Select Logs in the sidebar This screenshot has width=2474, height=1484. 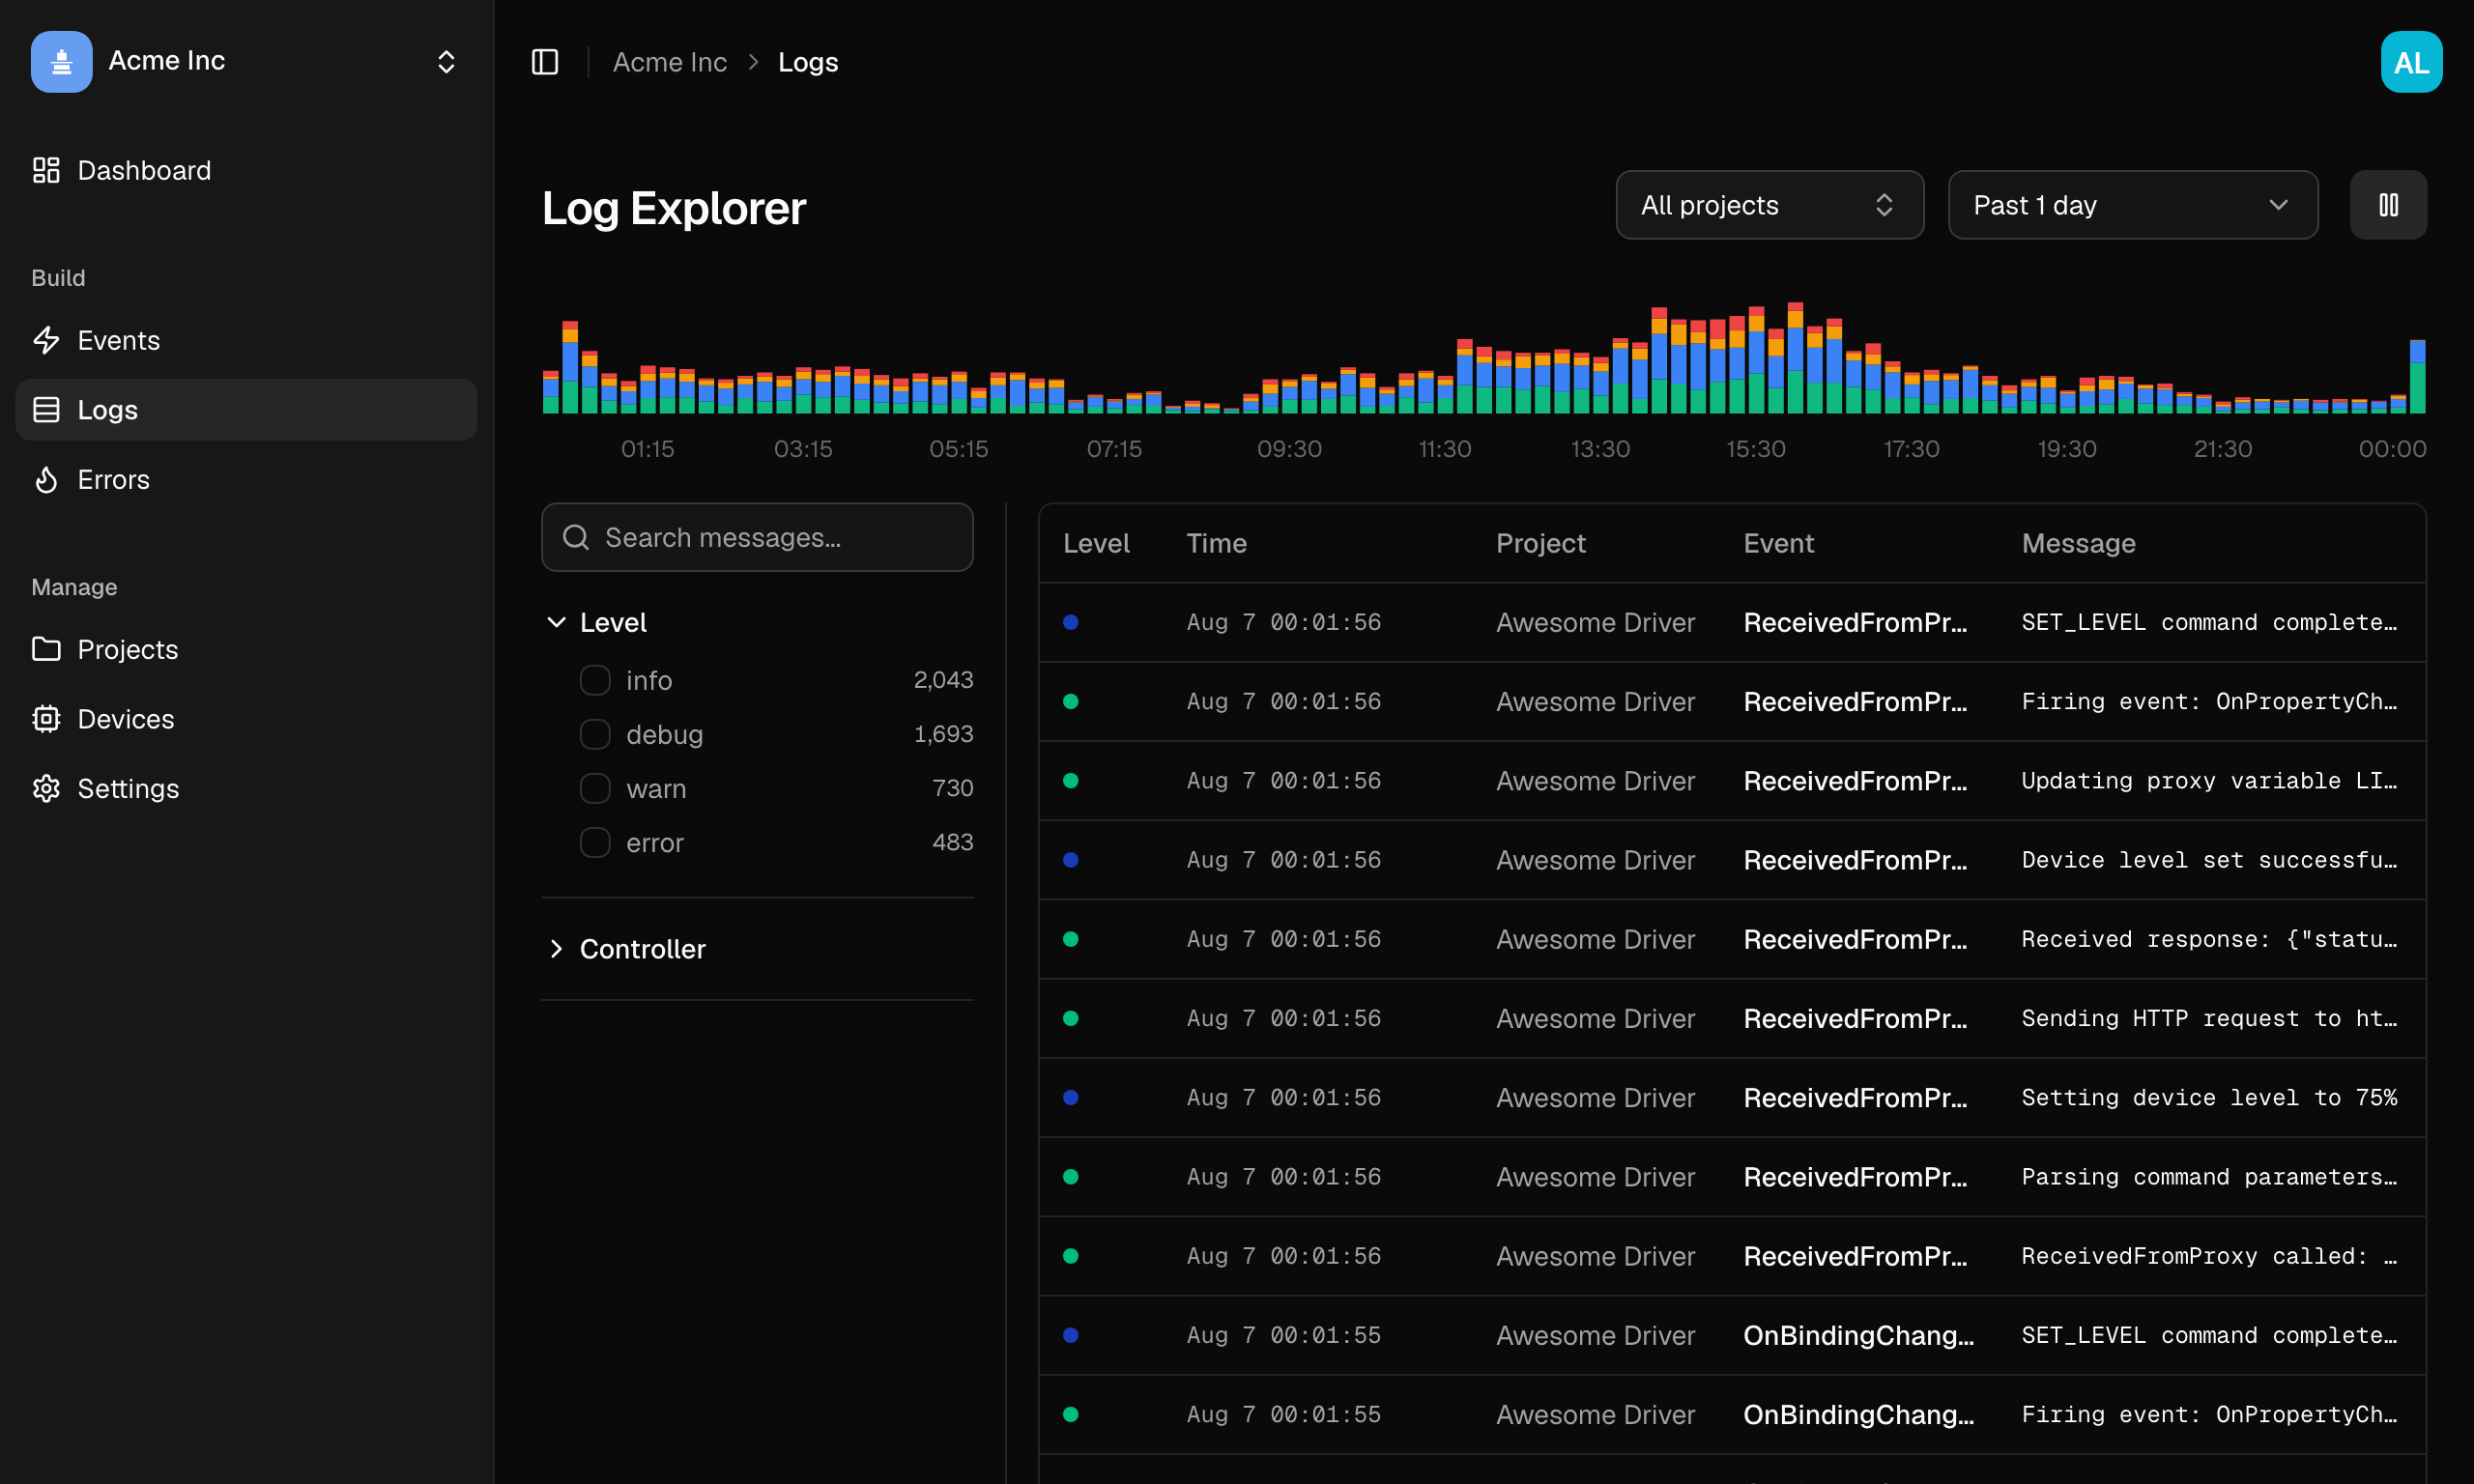[x=246, y=409]
